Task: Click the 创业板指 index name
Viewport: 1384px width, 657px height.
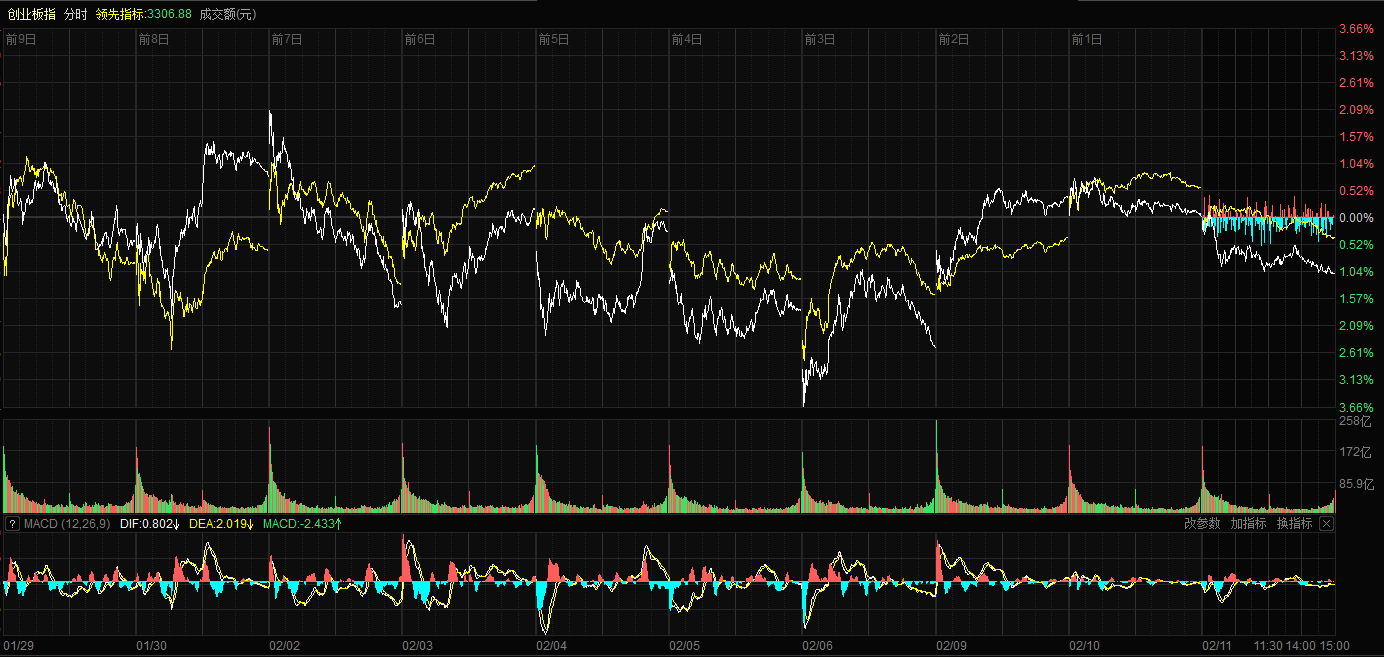Action: pyautogui.click(x=29, y=14)
